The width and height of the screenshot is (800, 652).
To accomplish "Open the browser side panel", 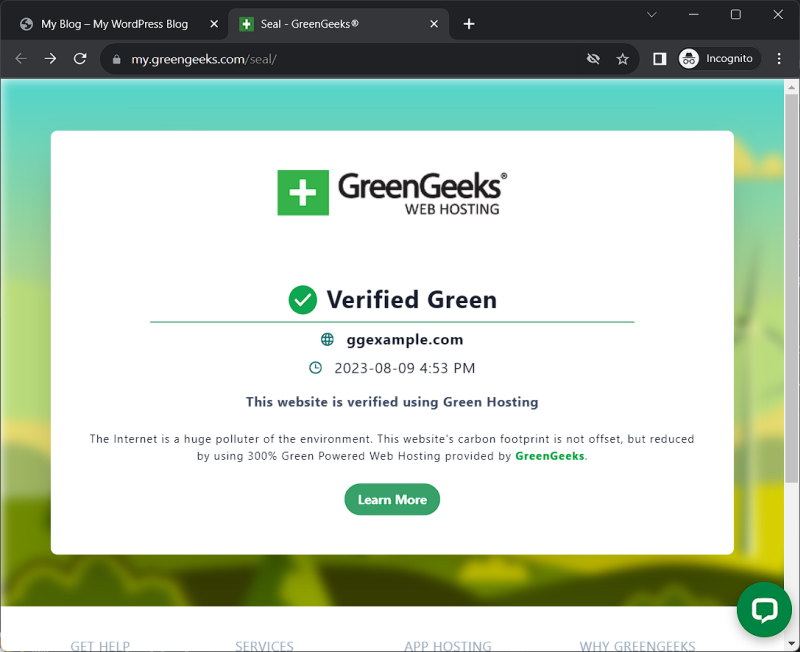I will click(x=659, y=59).
